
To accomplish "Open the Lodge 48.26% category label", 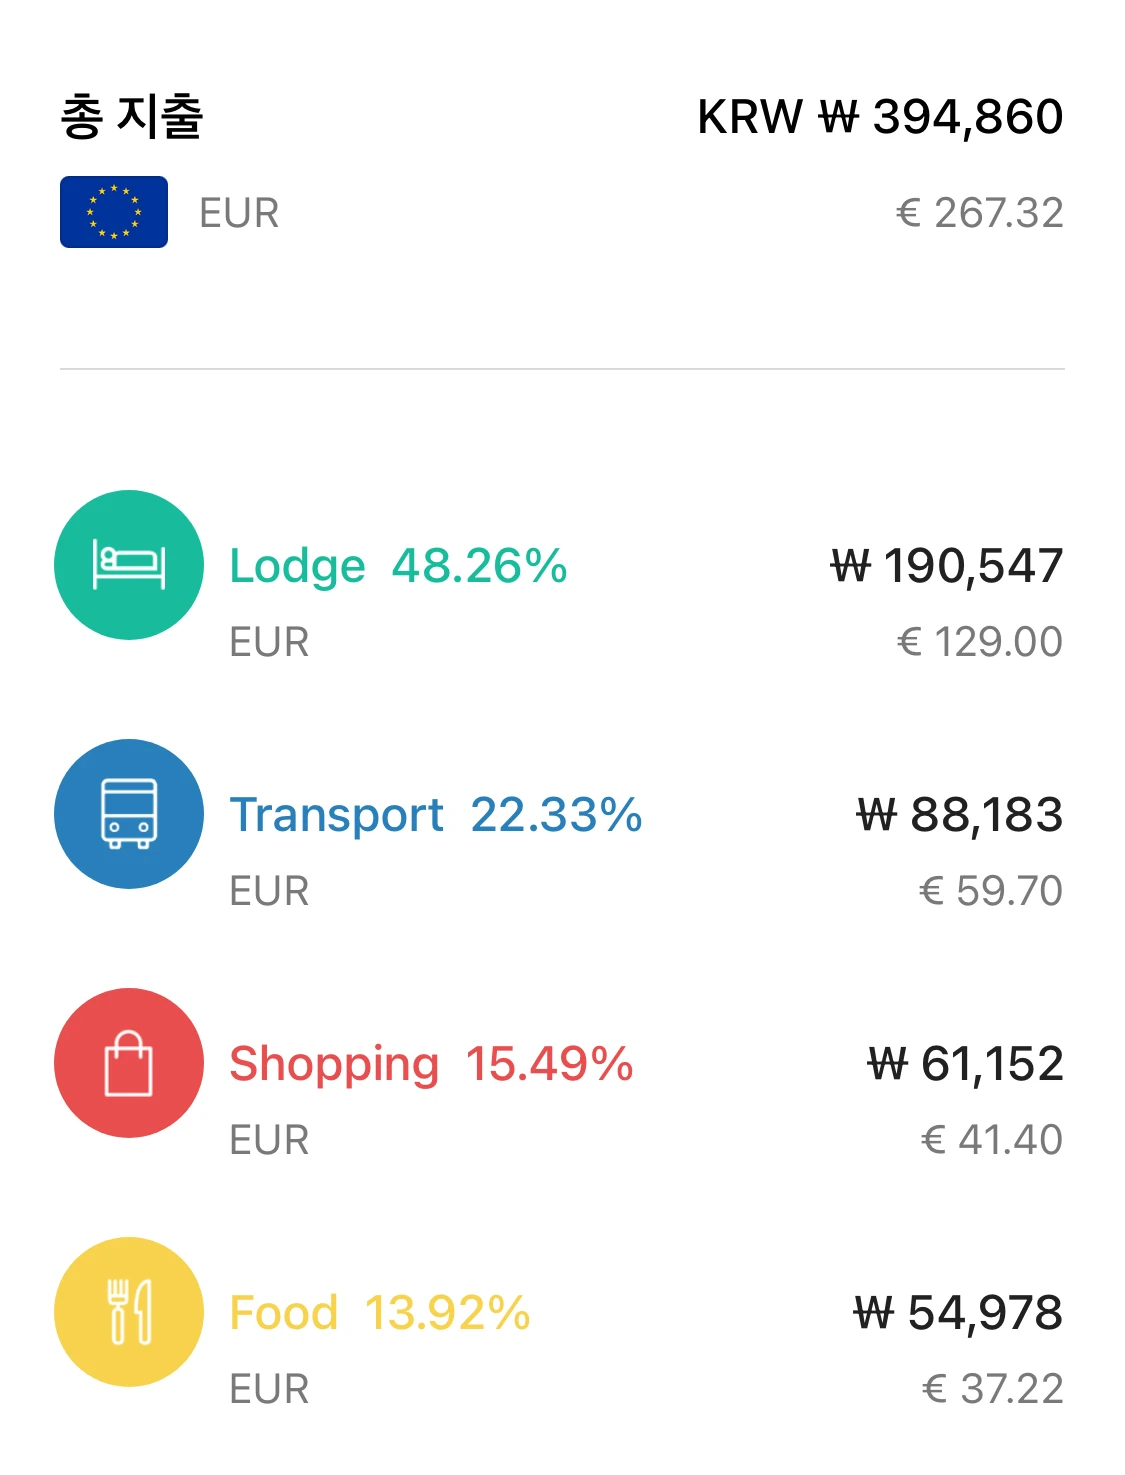I will [398, 566].
